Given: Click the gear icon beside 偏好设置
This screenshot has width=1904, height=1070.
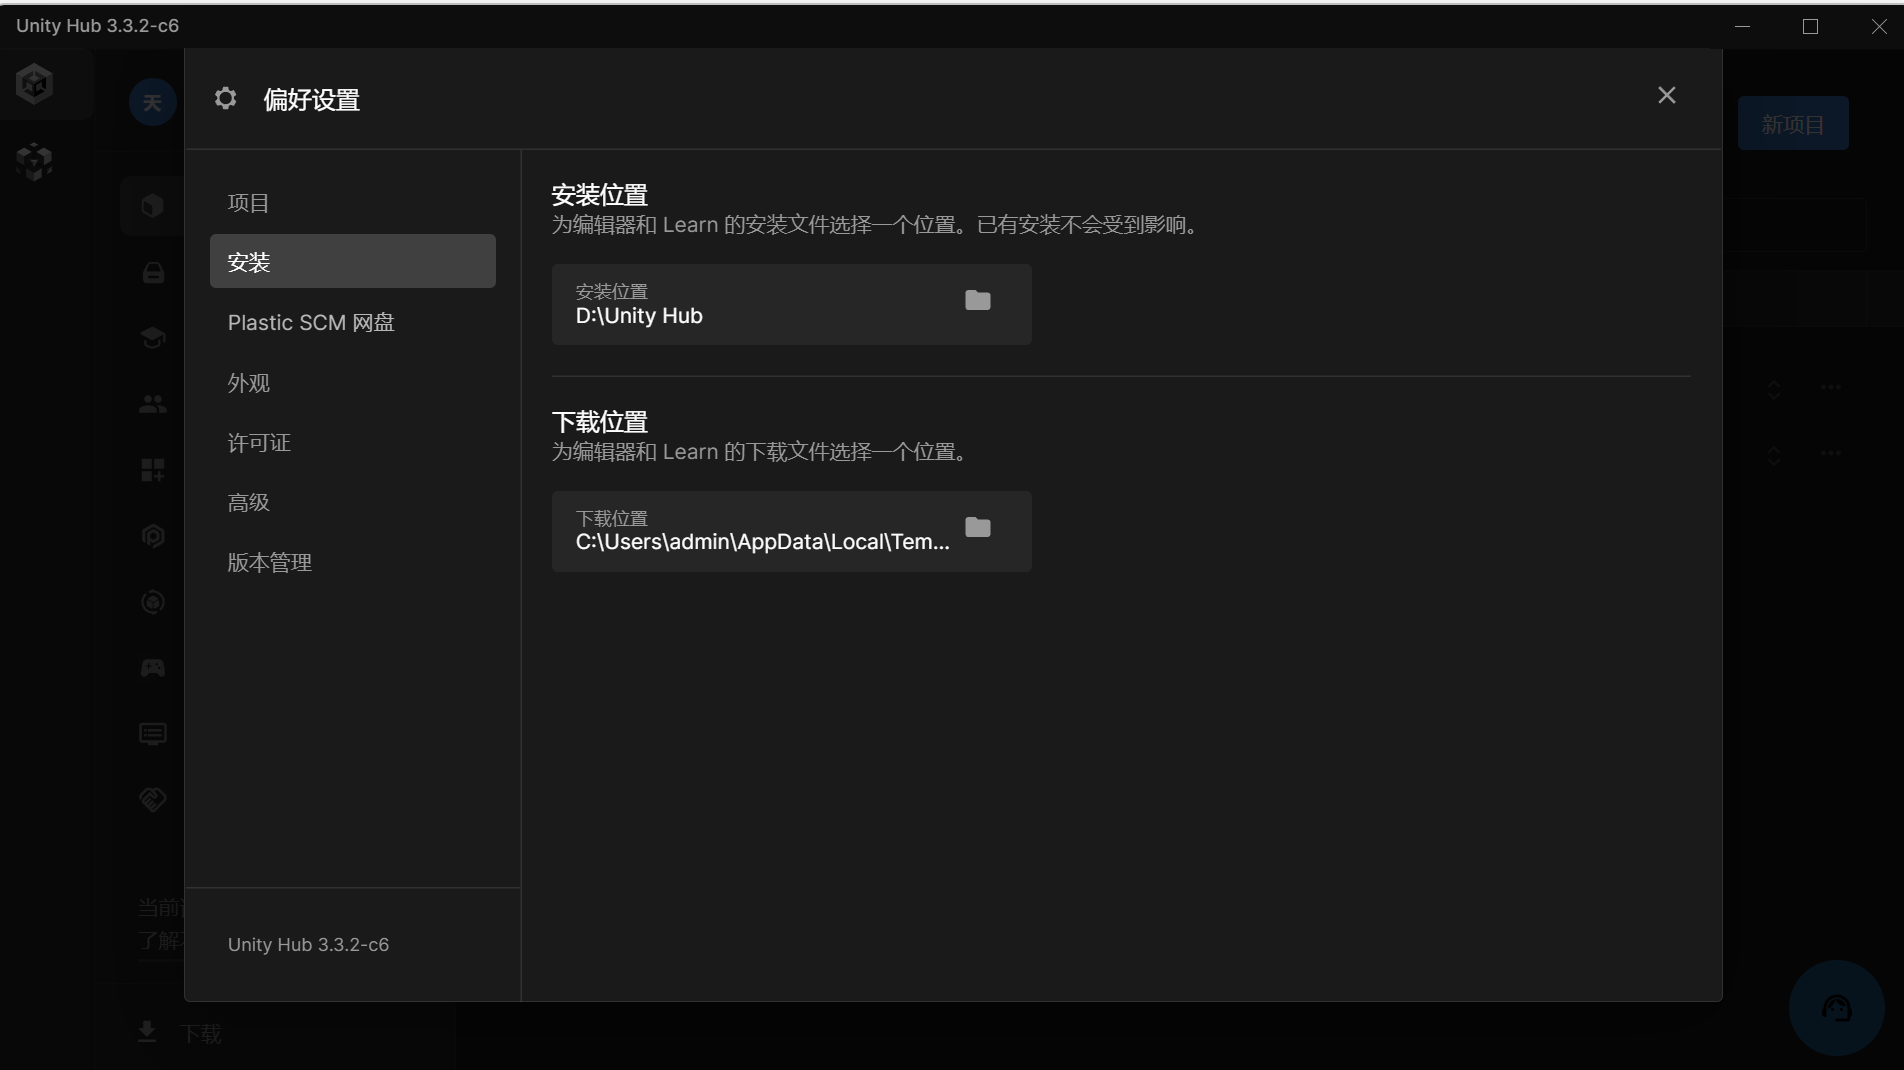Looking at the screenshot, I should (226, 98).
